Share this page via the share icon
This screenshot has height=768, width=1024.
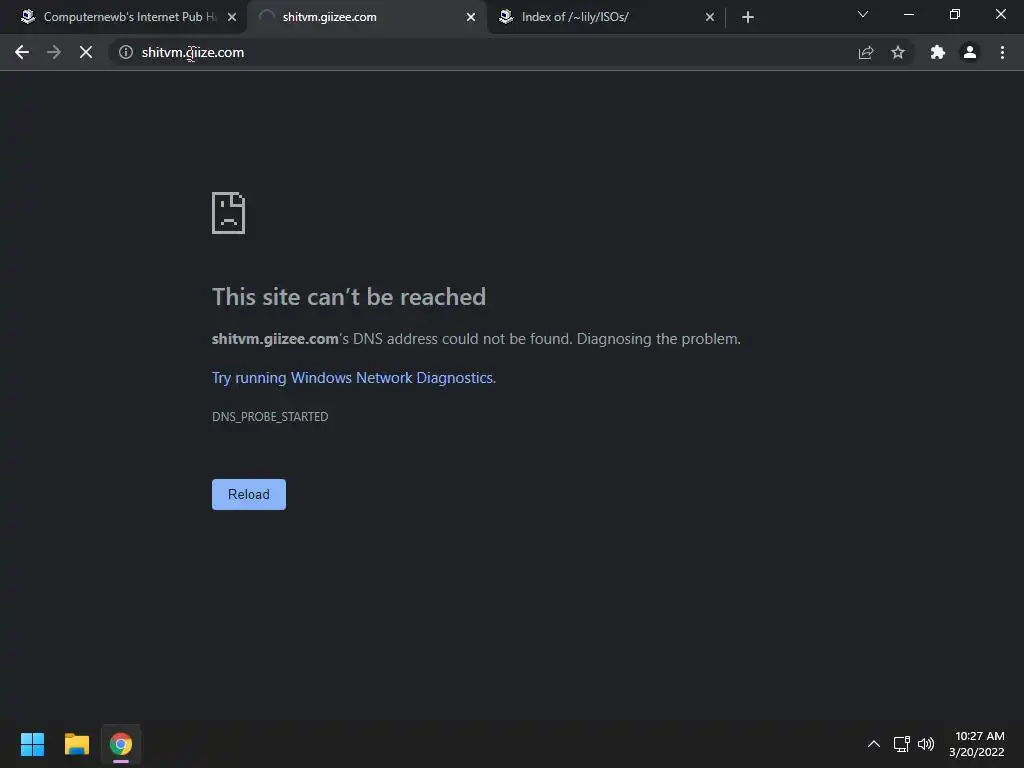pyautogui.click(x=865, y=52)
